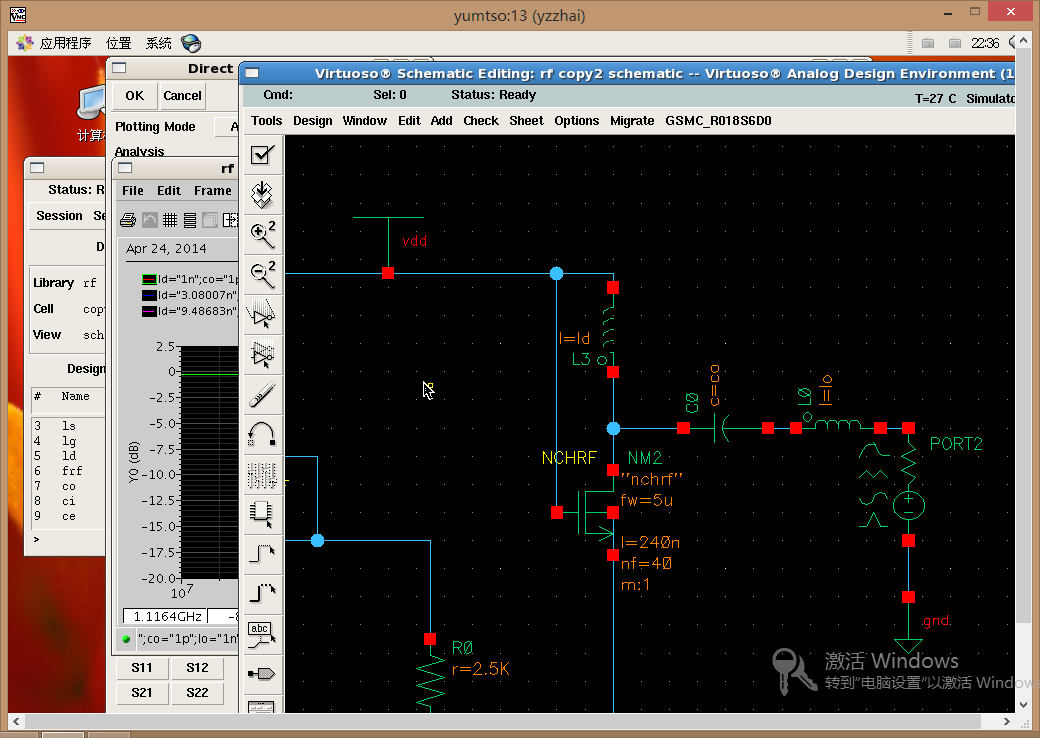Toggle the grid icon in waveform toolbar
Screen dimensions: 1040x738
(170, 220)
